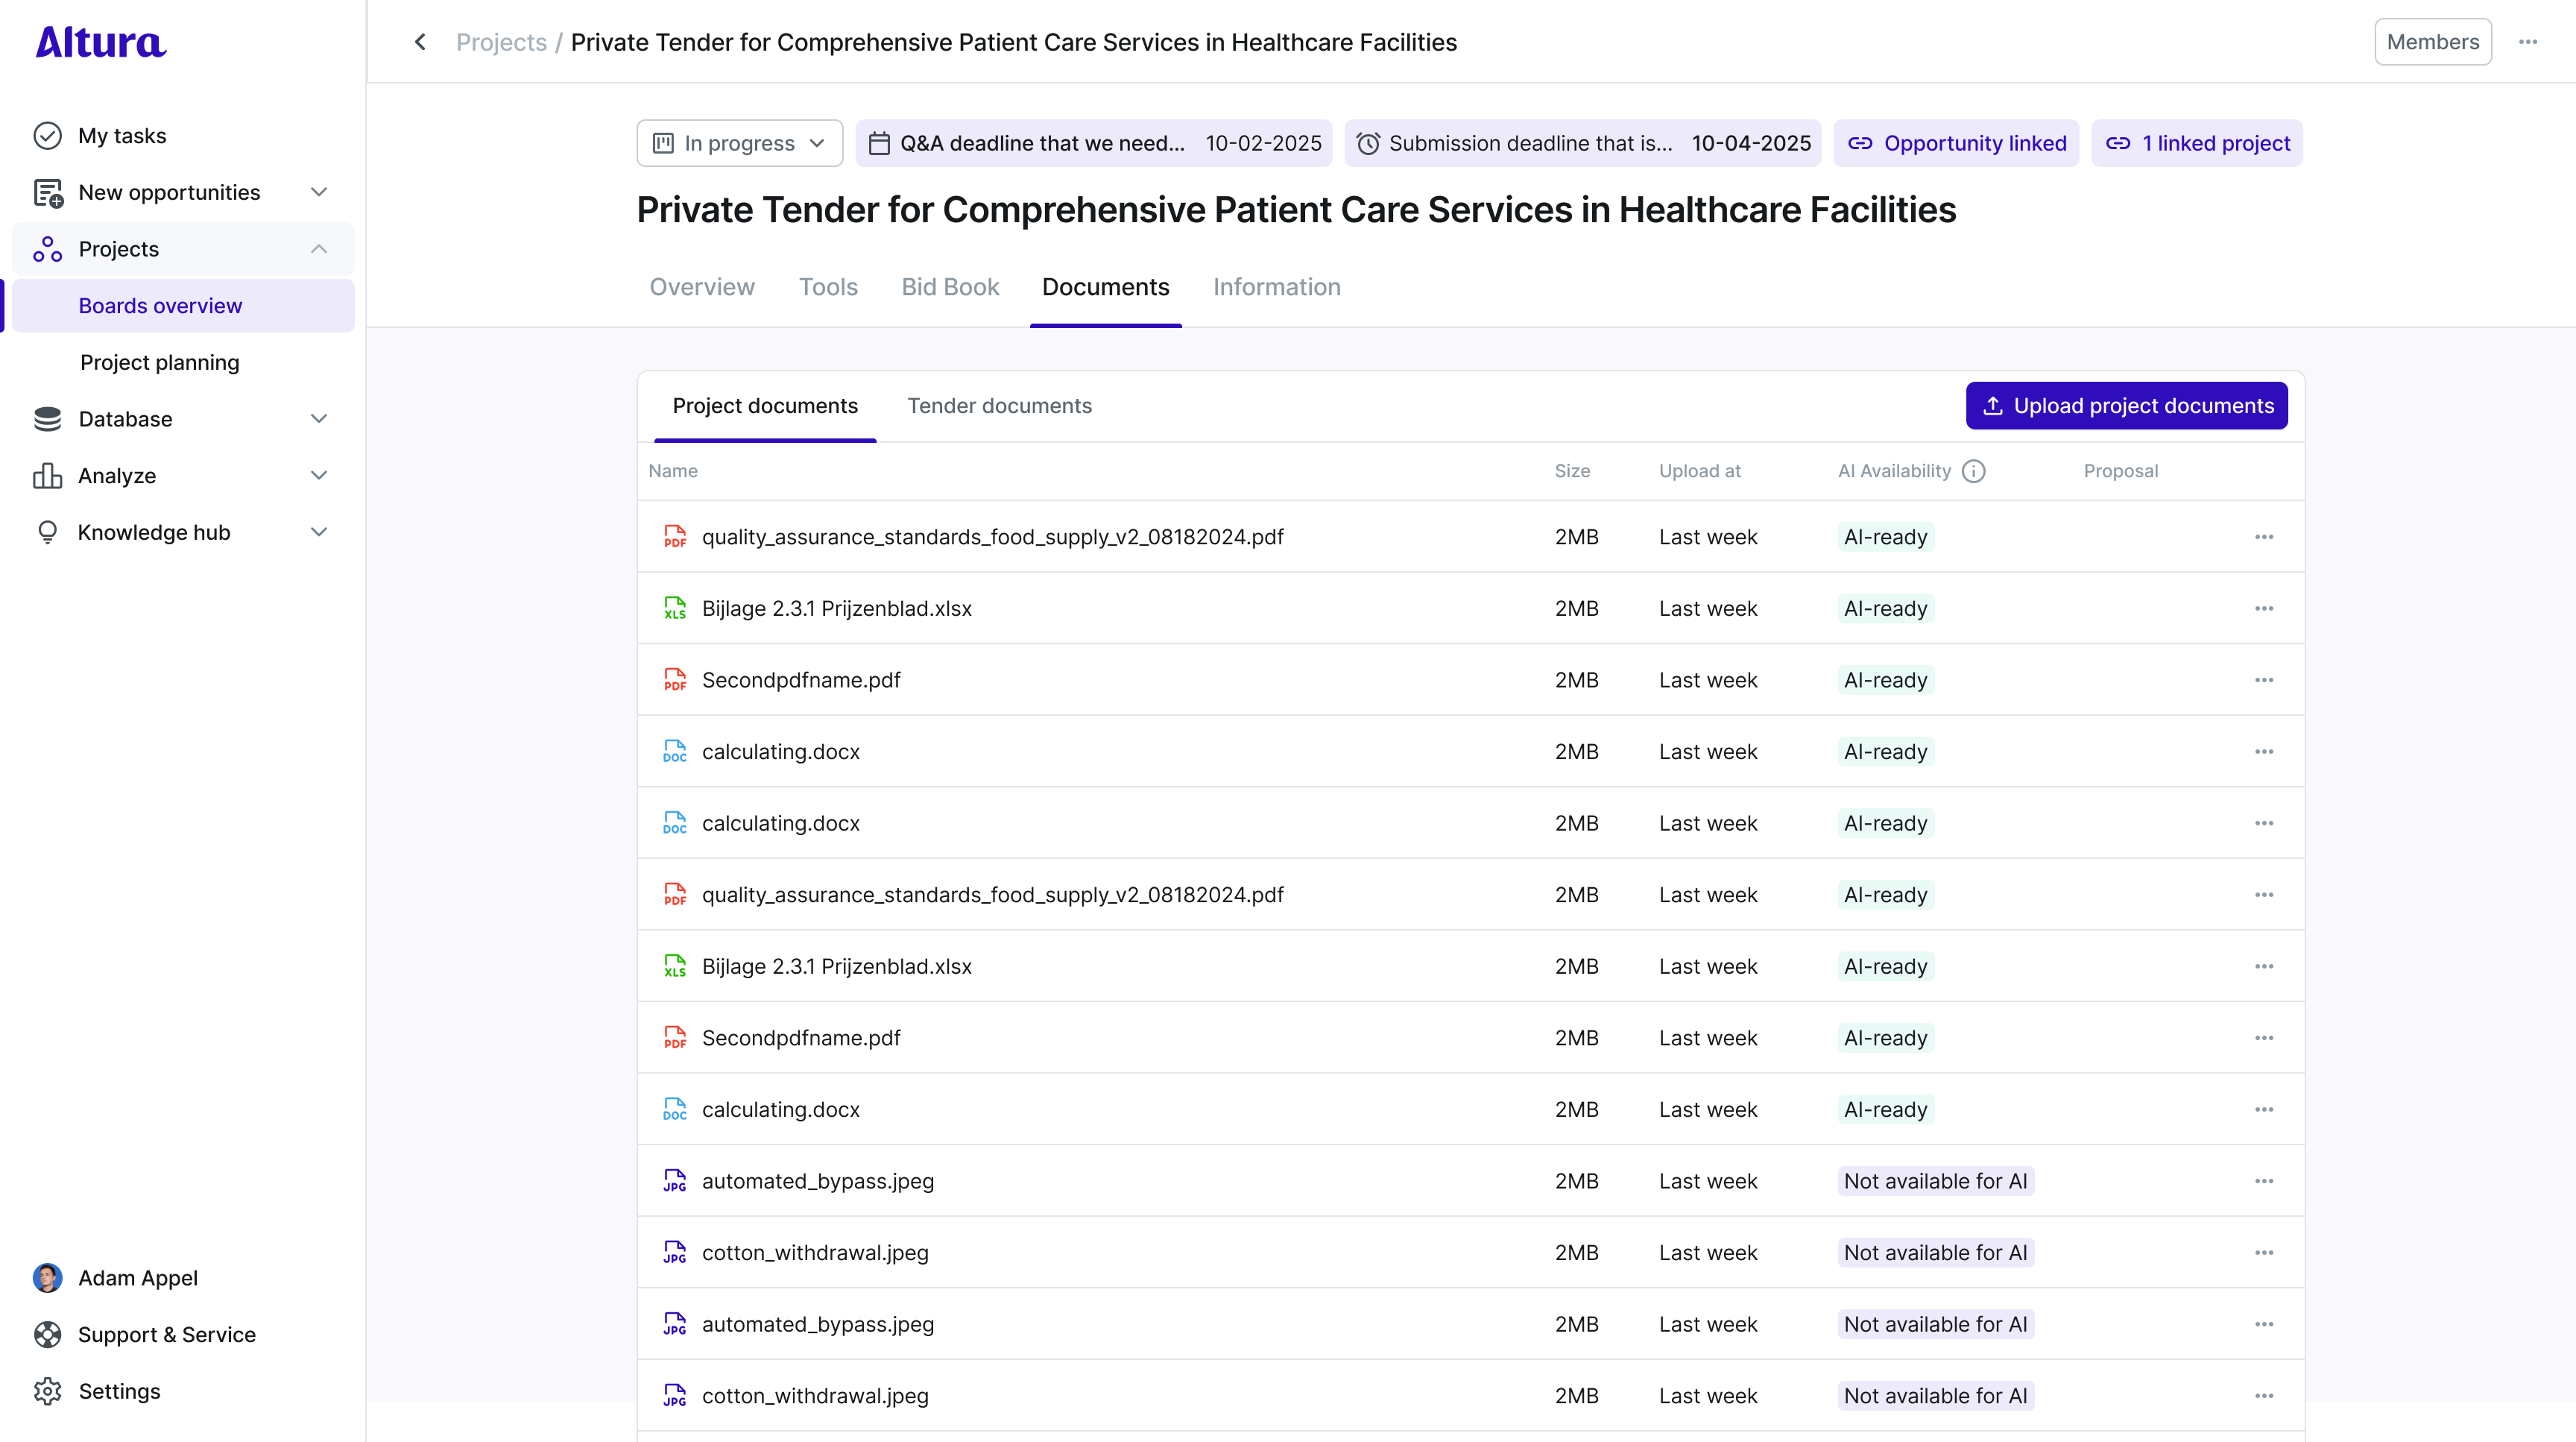Open the In progress status dropdown
The height and width of the screenshot is (1442, 2576).
coord(739,143)
